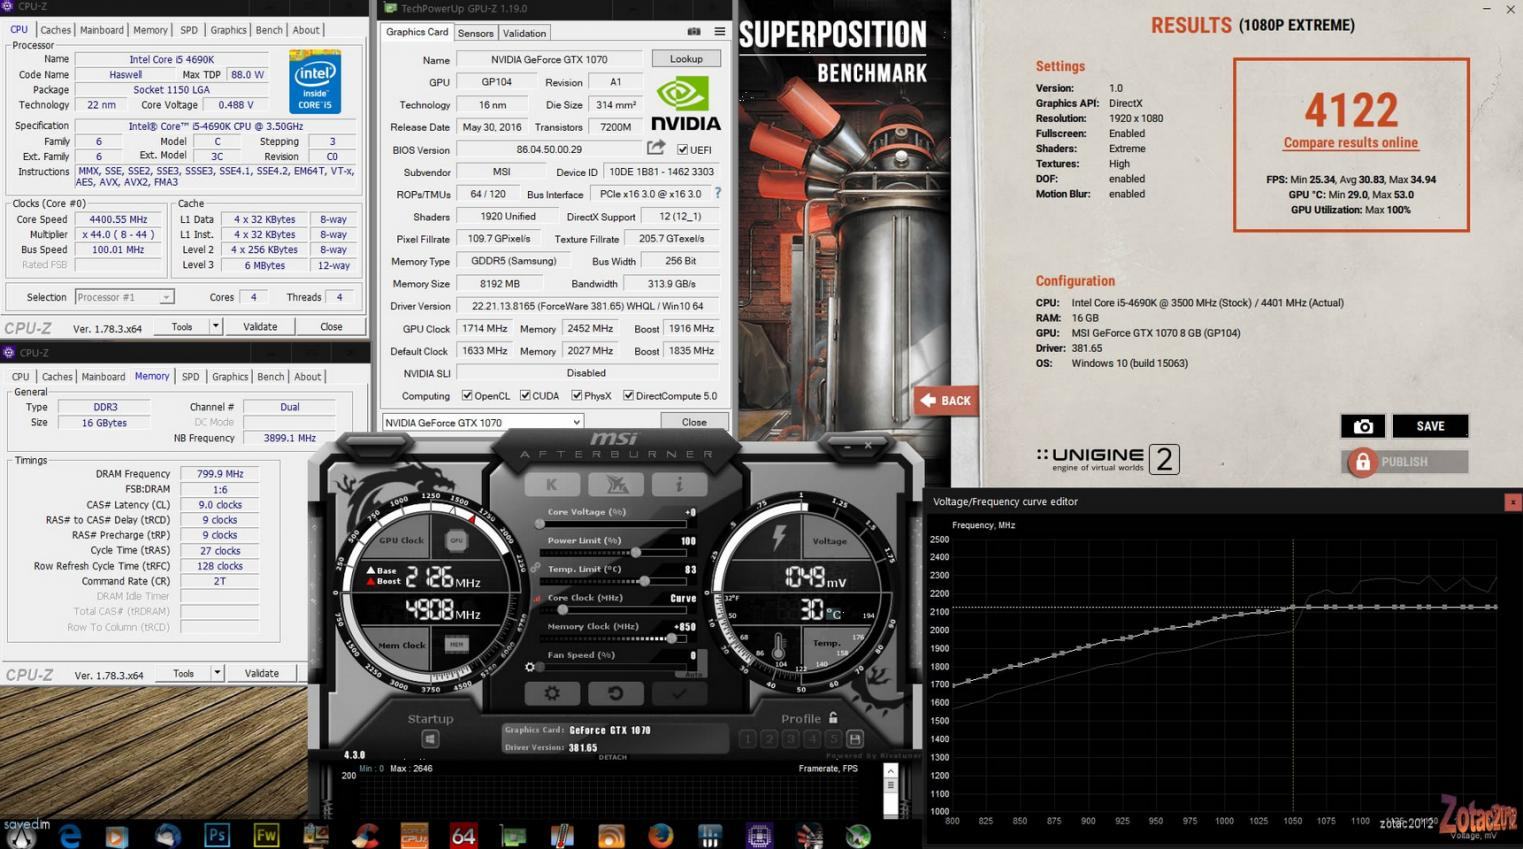Take a Superposition screenshot with camera button
The height and width of the screenshot is (849, 1523).
(x=1363, y=426)
